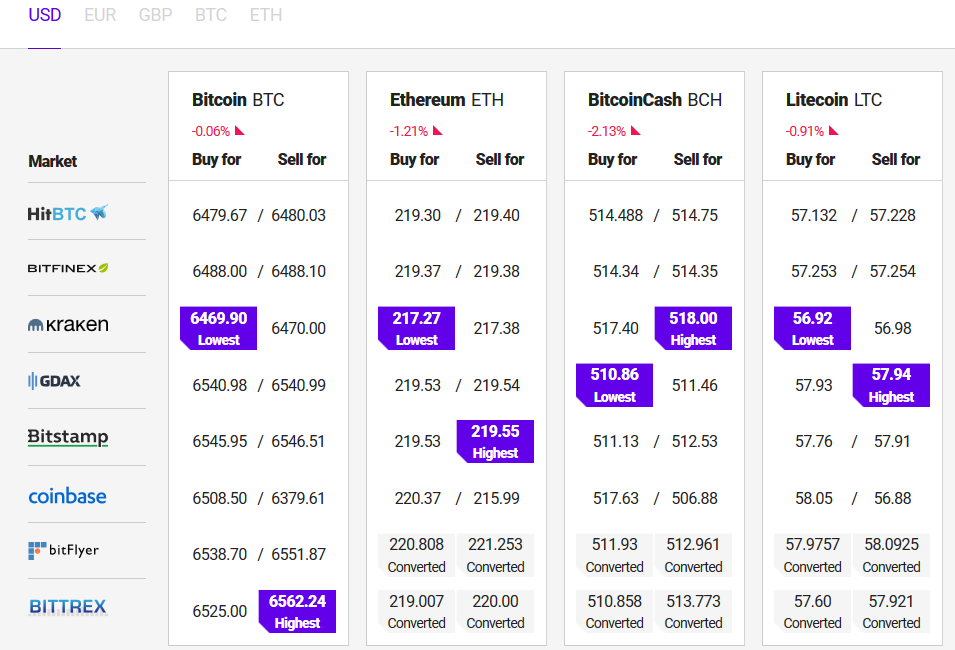The width and height of the screenshot is (955, 650).
Task: Click Bitstamp BitcoinCash sell price 512.53
Action: pyautogui.click(x=695, y=441)
